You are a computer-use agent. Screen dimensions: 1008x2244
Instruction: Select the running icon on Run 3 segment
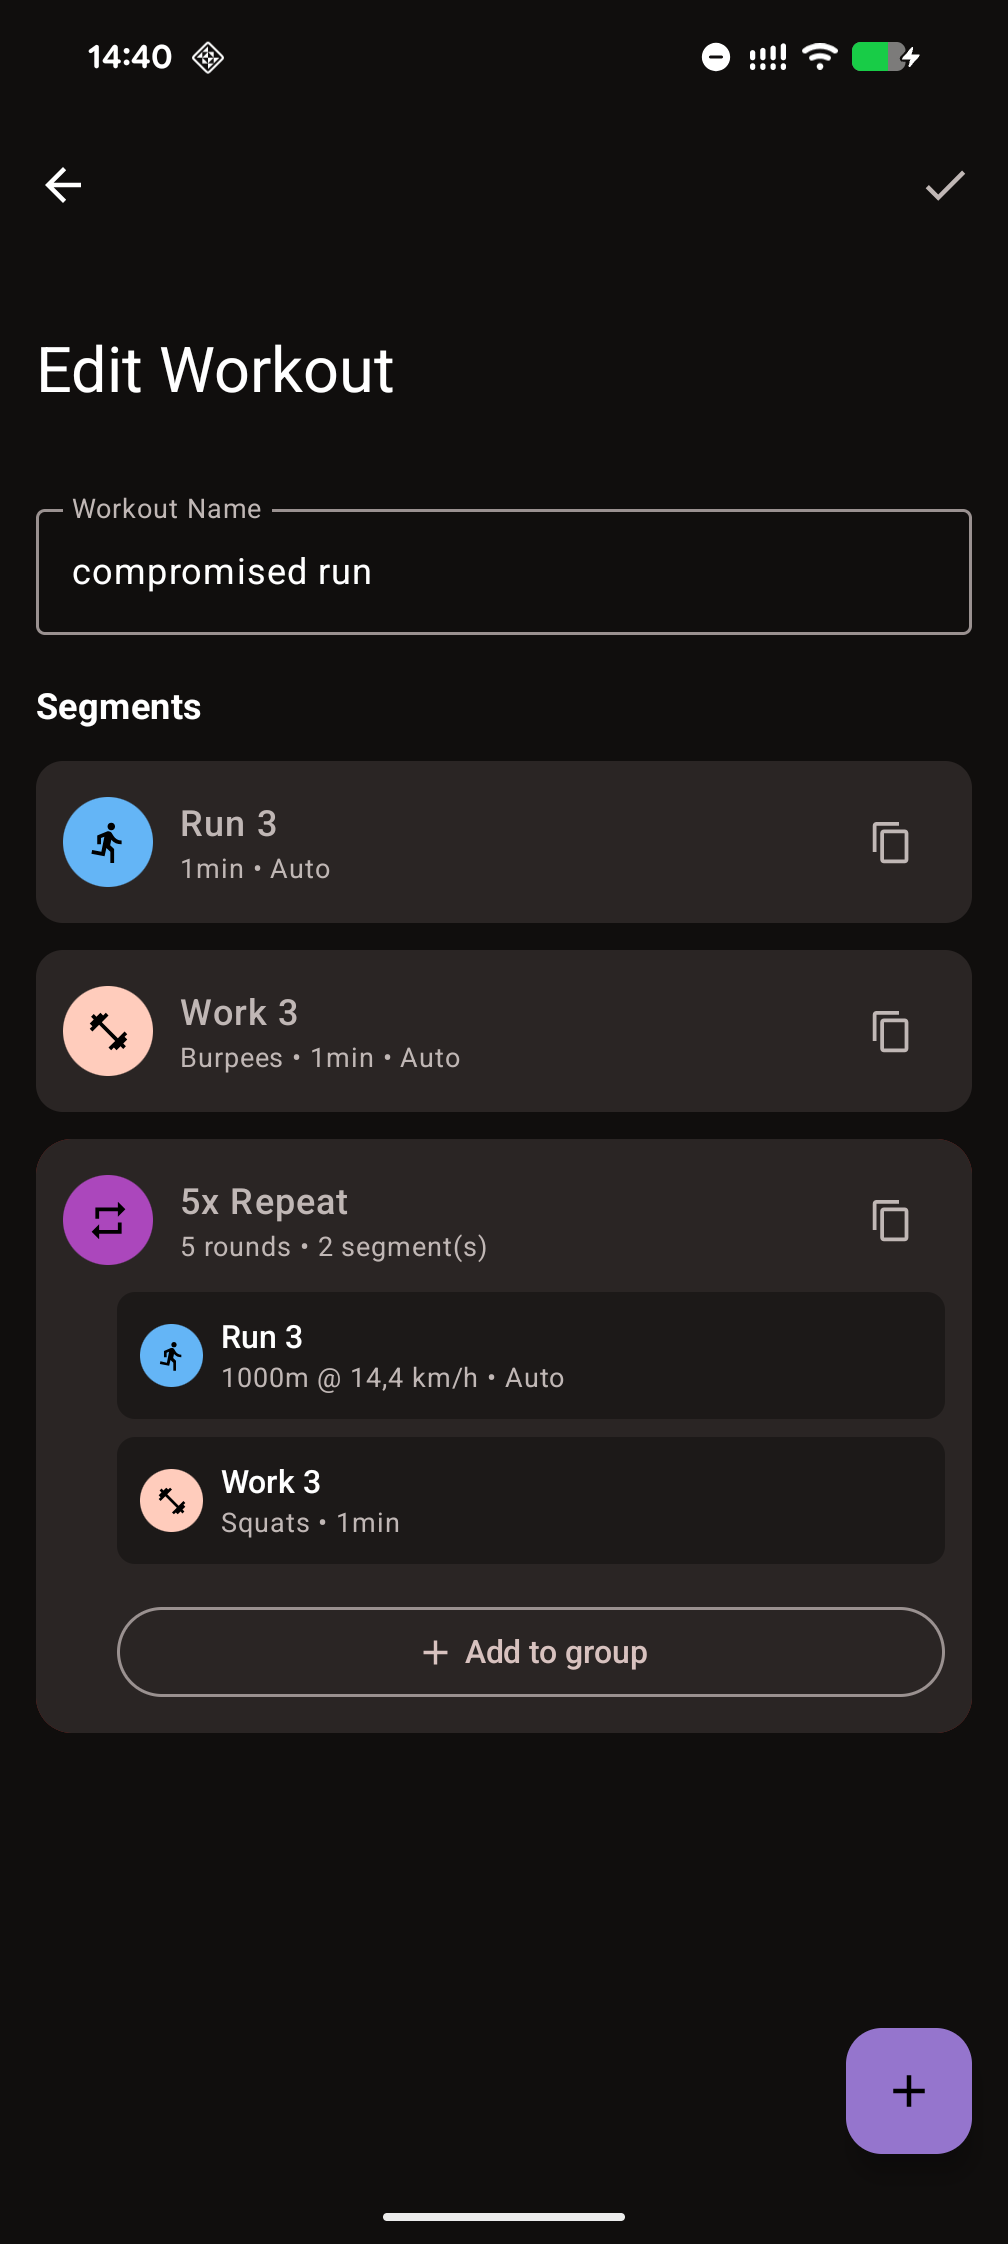tap(107, 842)
